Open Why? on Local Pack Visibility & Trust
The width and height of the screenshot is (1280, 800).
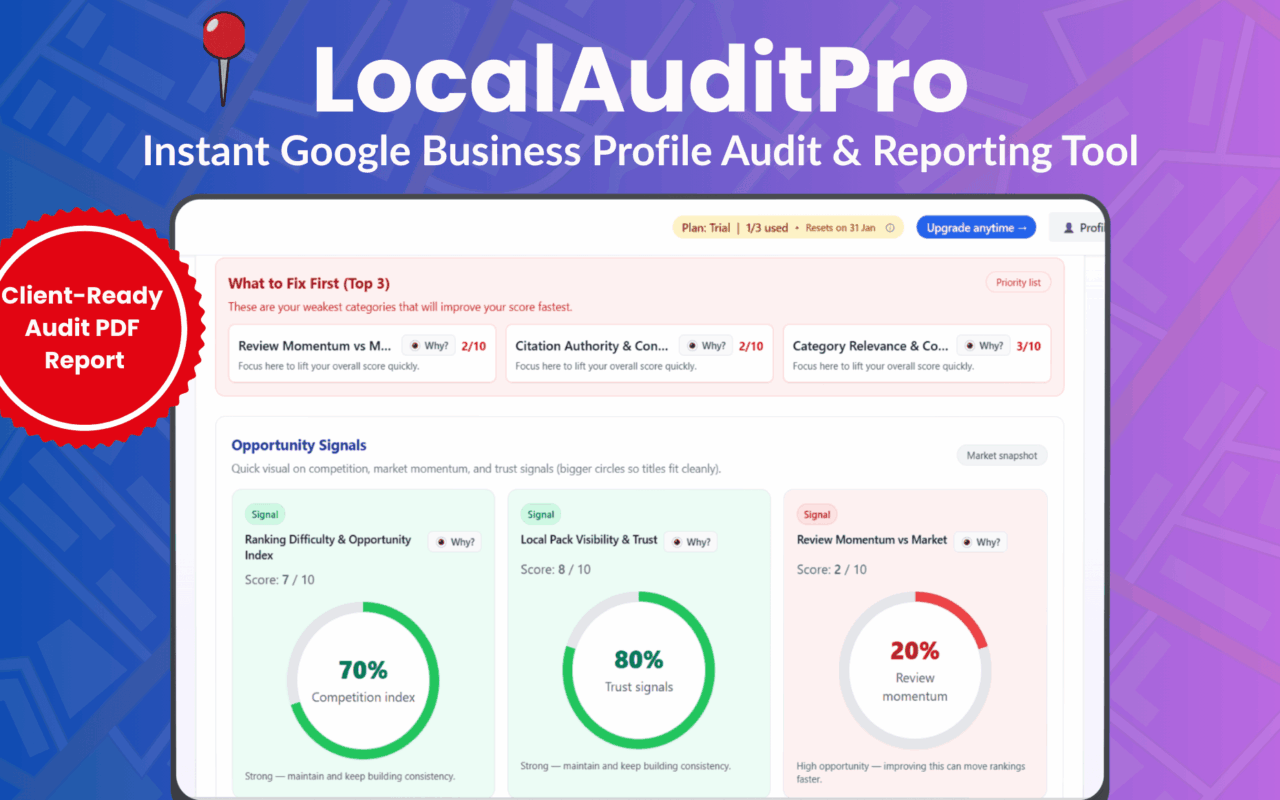tap(690, 542)
